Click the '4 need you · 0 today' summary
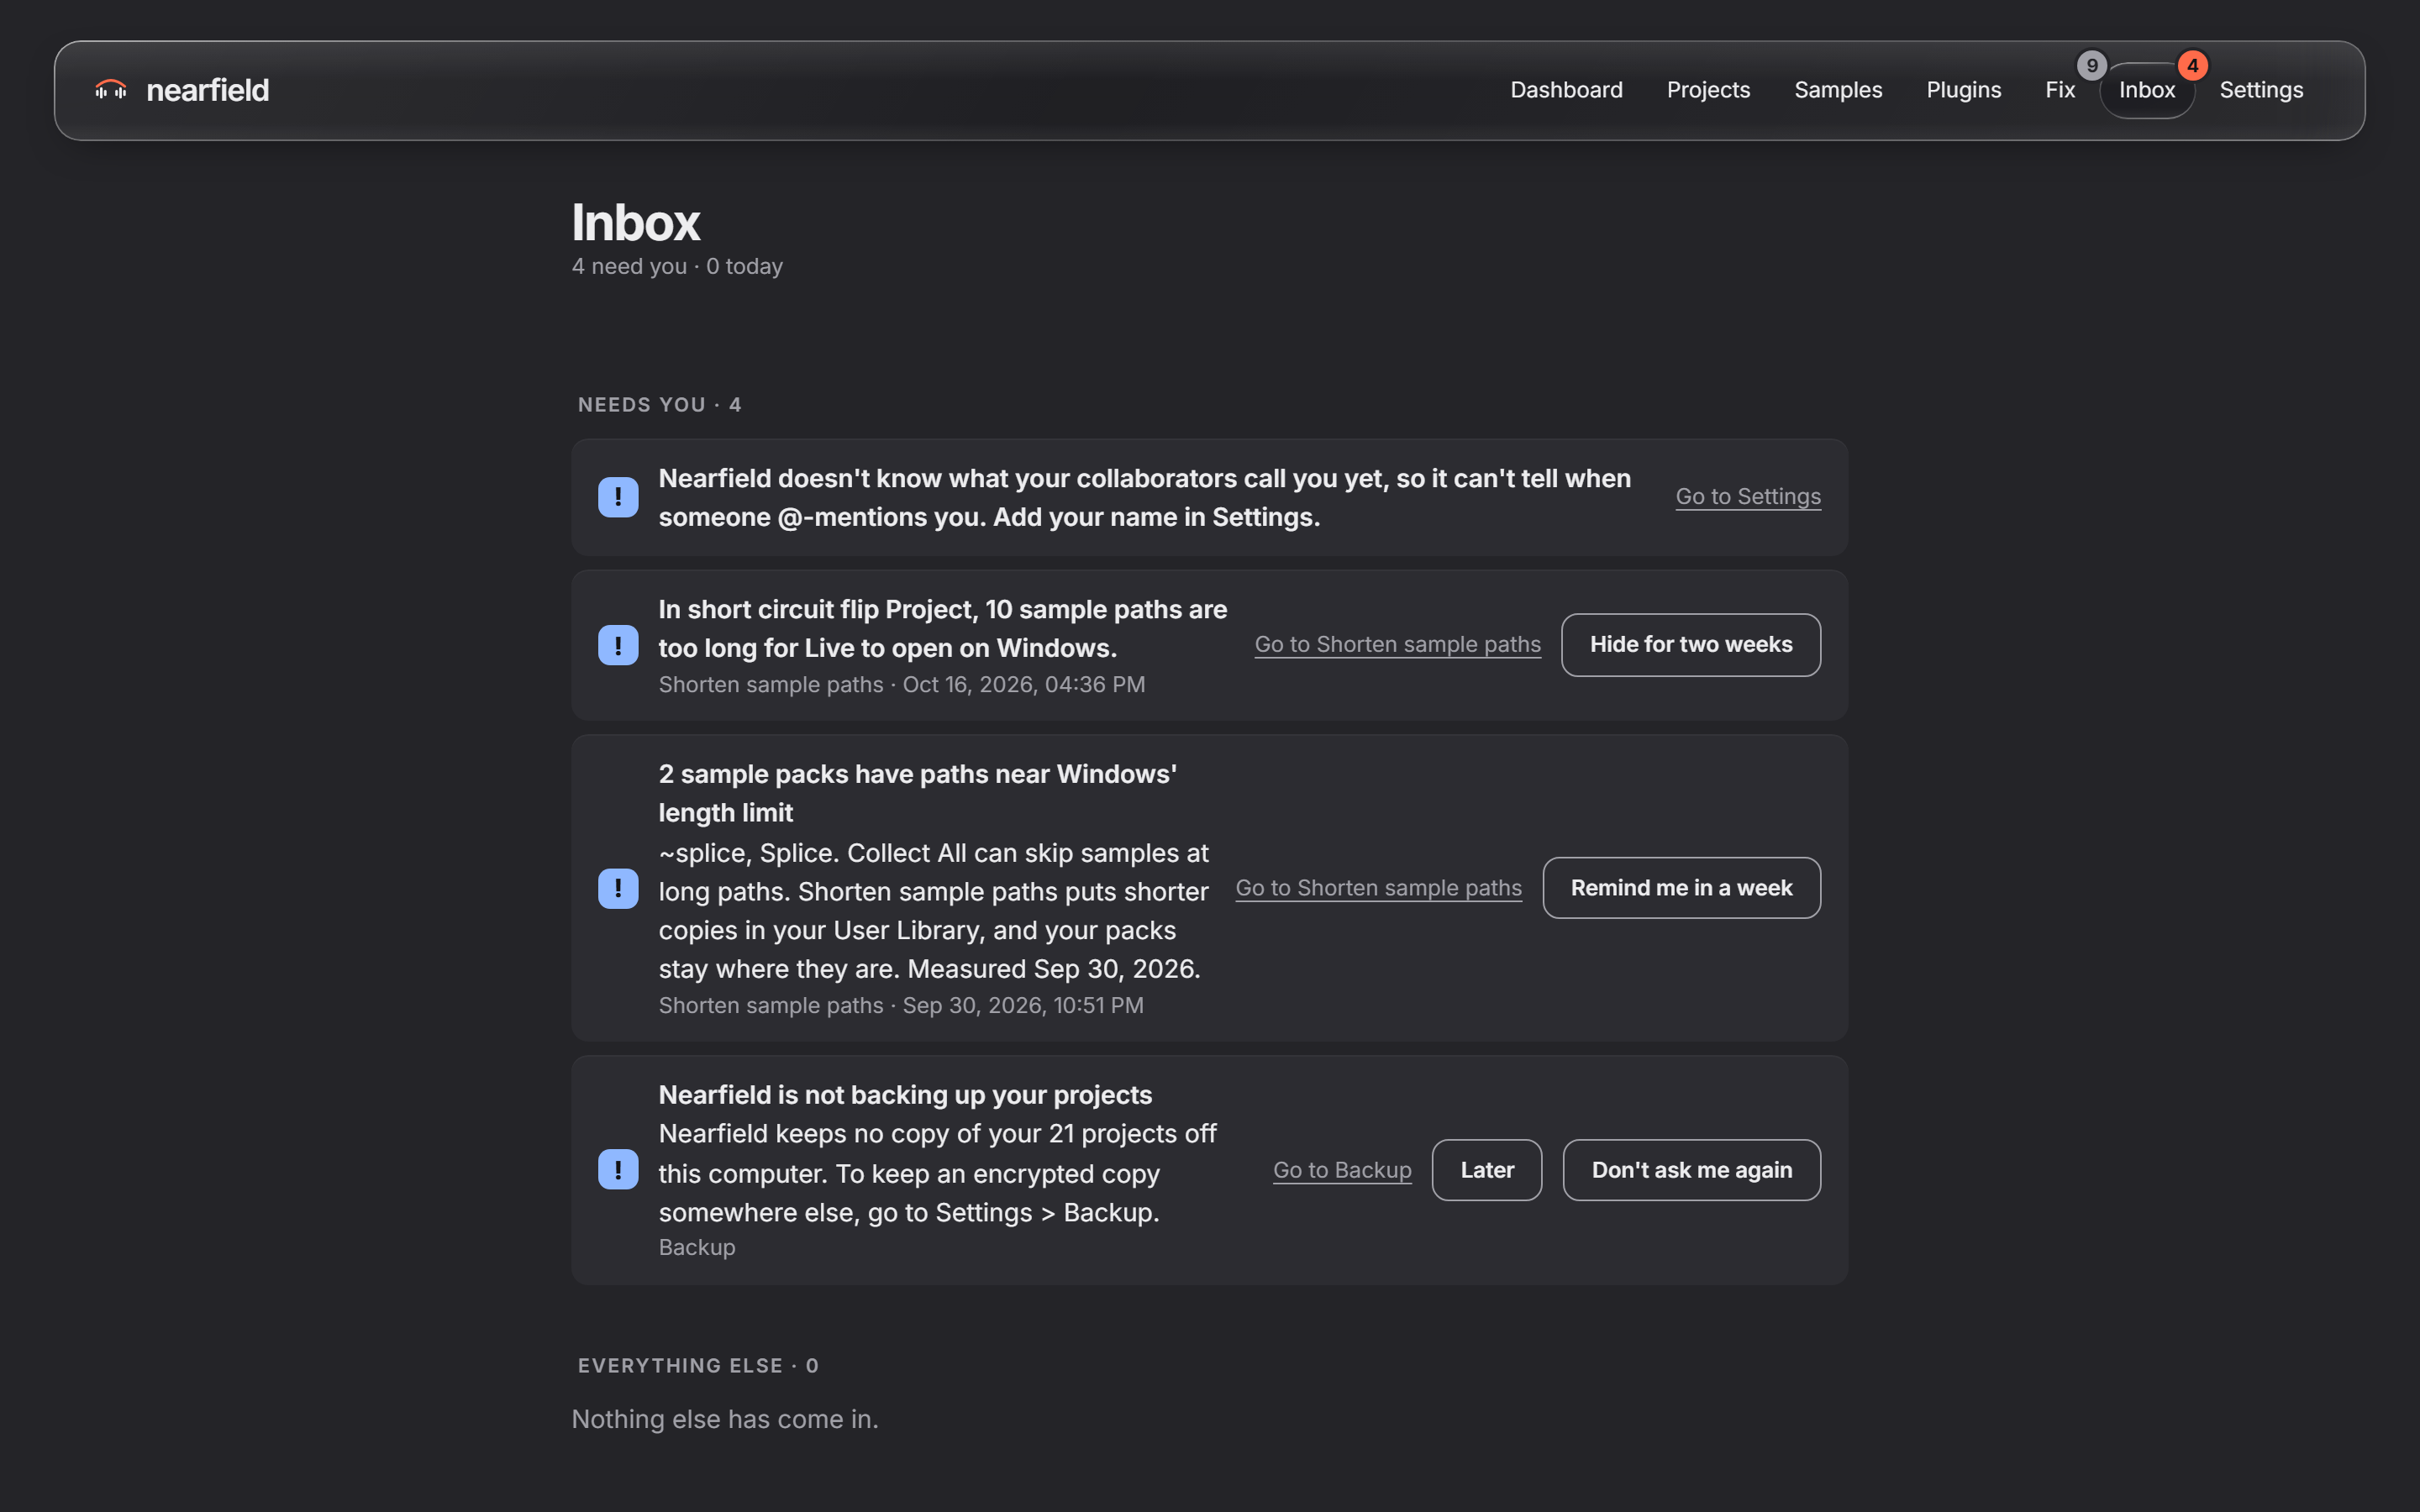This screenshot has height=1512, width=2420. pyautogui.click(x=677, y=266)
